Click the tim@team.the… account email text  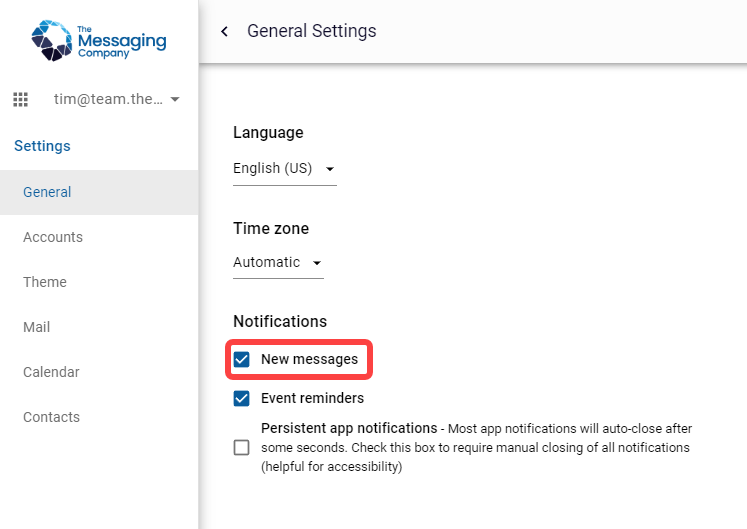click(x=108, y=99)
